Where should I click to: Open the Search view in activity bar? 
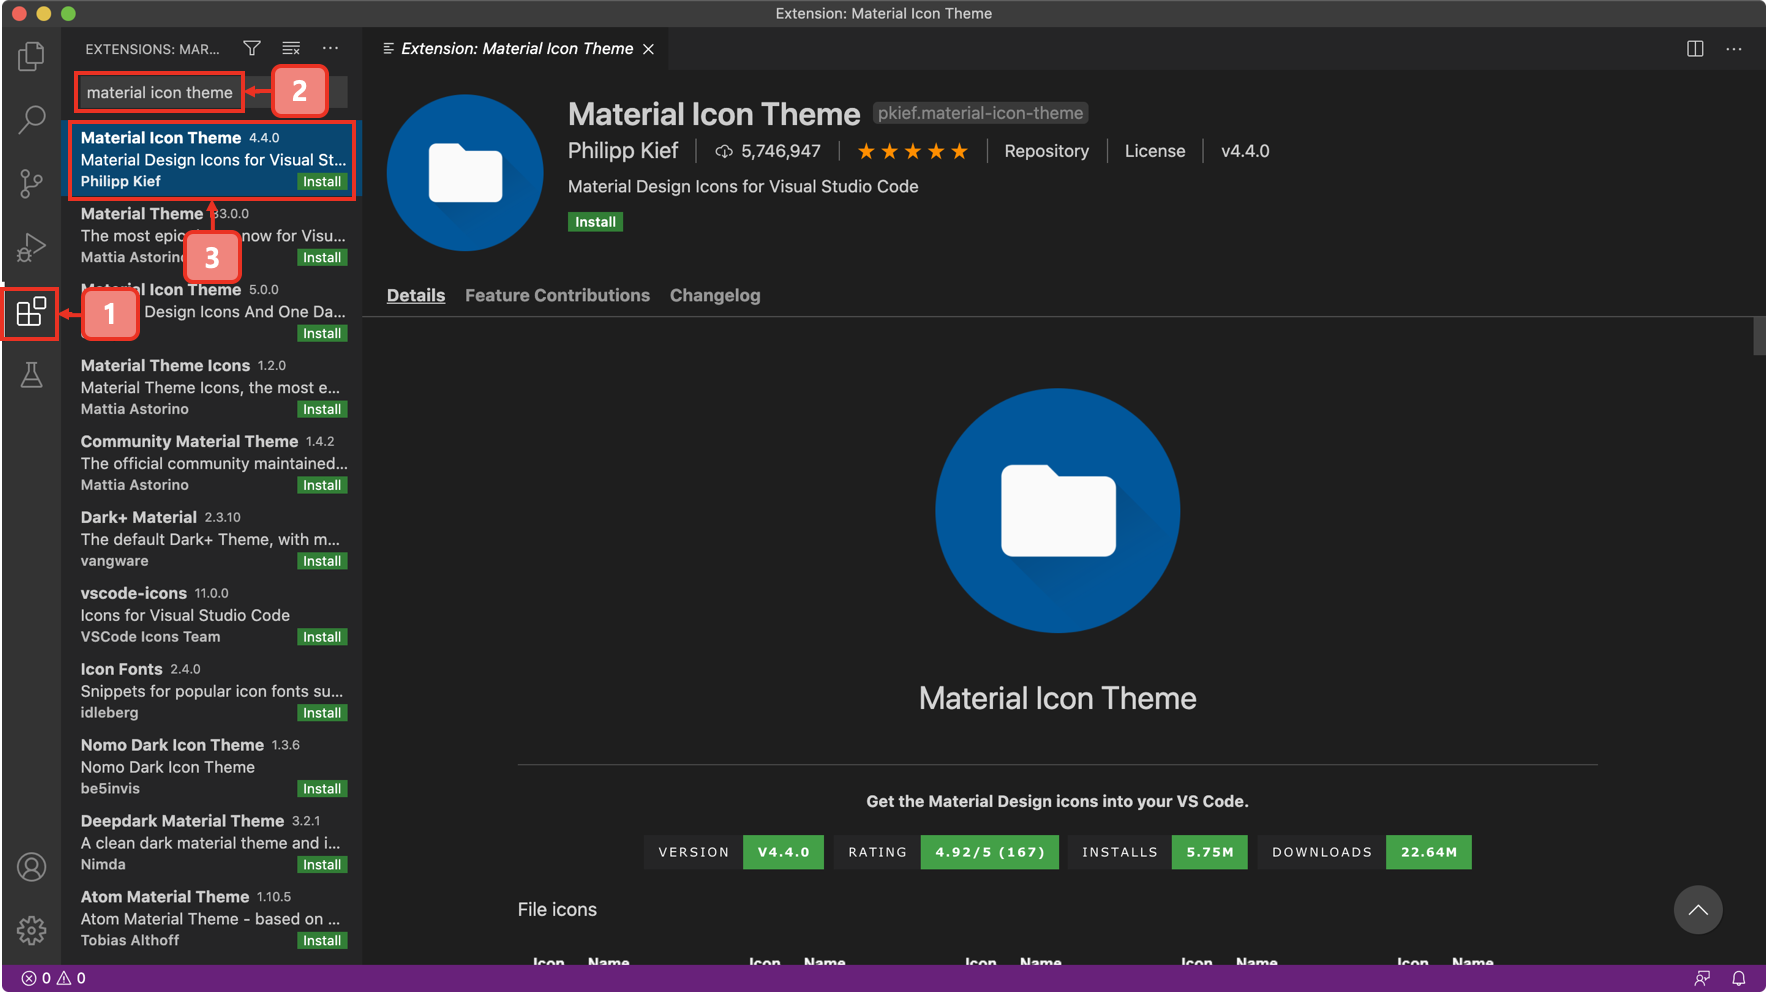click(31, 120)
